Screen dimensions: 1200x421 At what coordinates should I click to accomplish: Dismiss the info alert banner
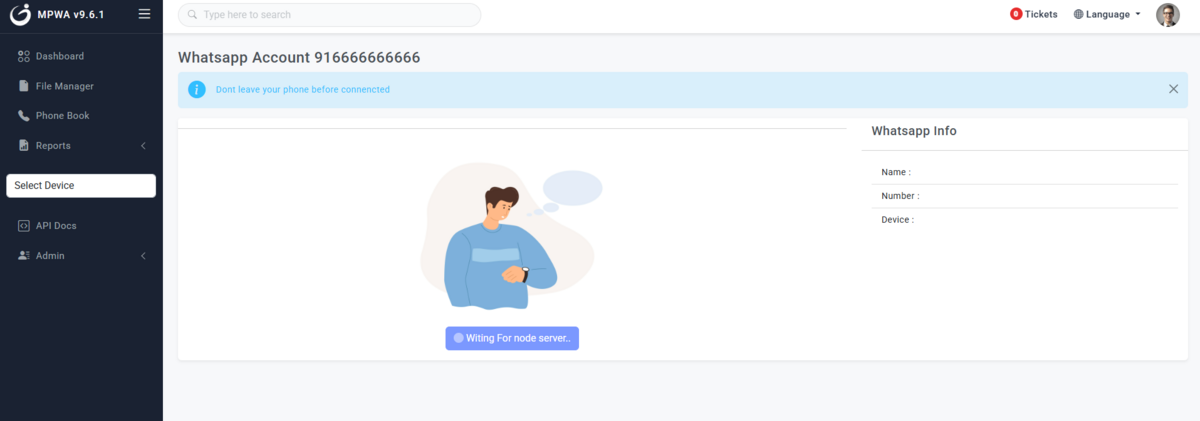pyautogui.click(x=1173, y=89)
